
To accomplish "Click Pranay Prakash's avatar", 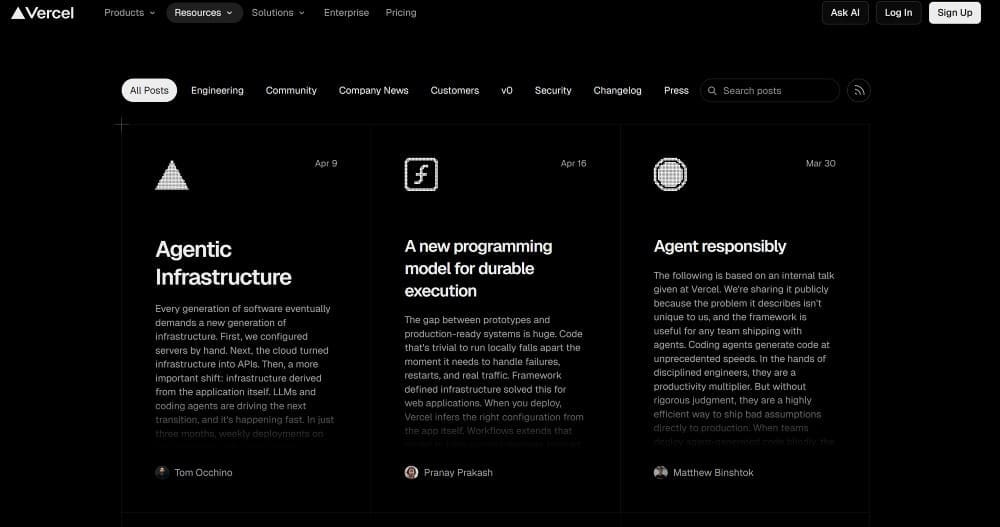I will point(411,472).
